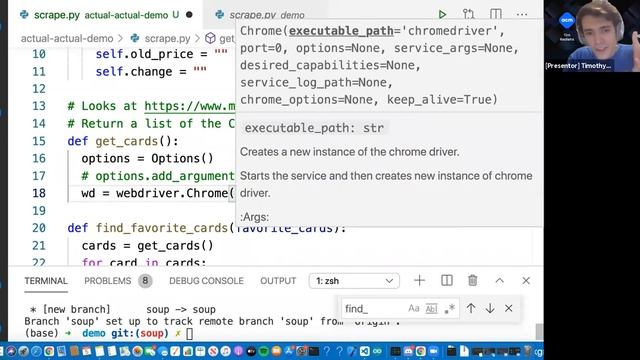This screenshot has width=640, height=360.
Task: Click the presenter video thumbnail
Action: coord(592,36)
